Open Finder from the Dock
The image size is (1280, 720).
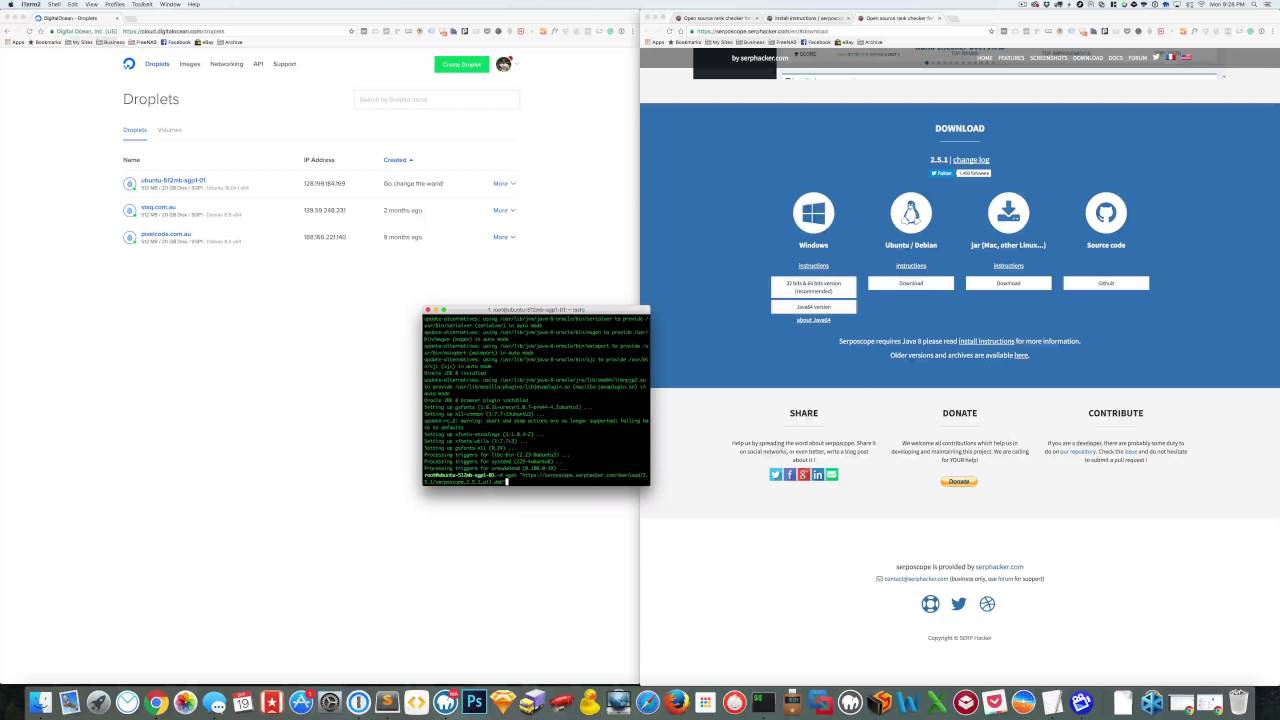pyautogui.click(x=40, y=703)
